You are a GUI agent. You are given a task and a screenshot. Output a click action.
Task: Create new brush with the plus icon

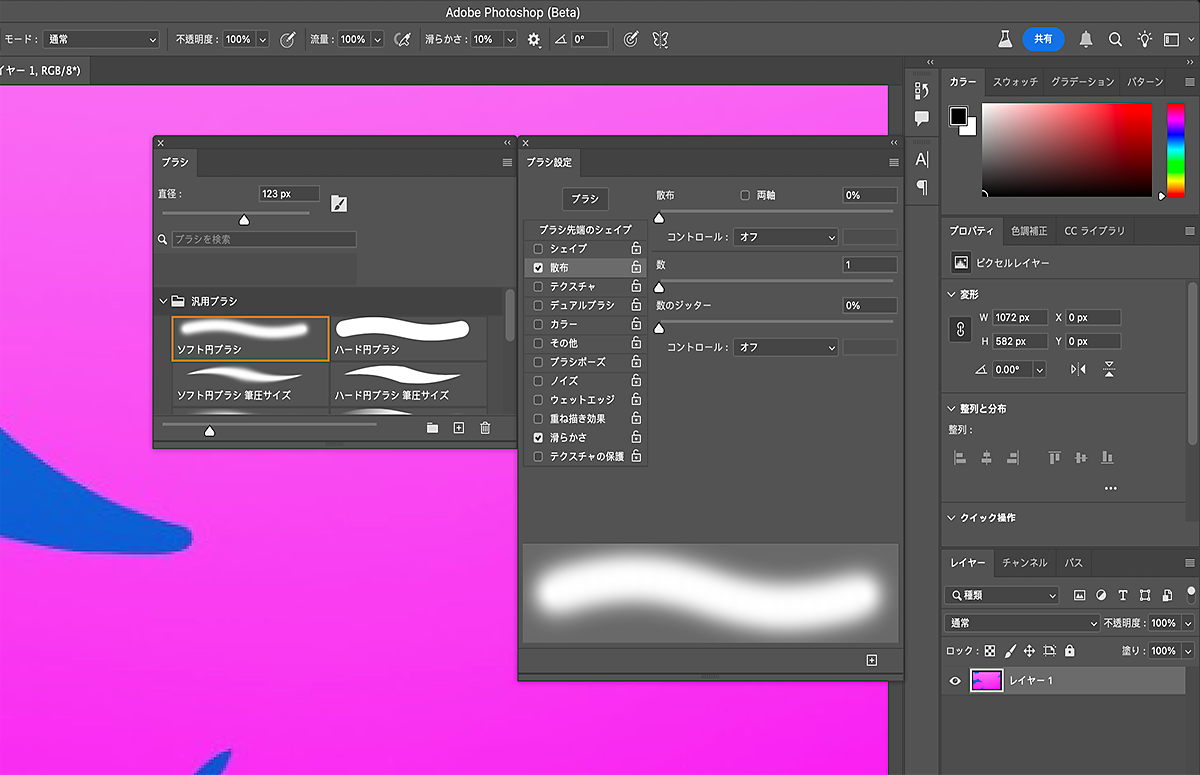[x=459, y=427]
